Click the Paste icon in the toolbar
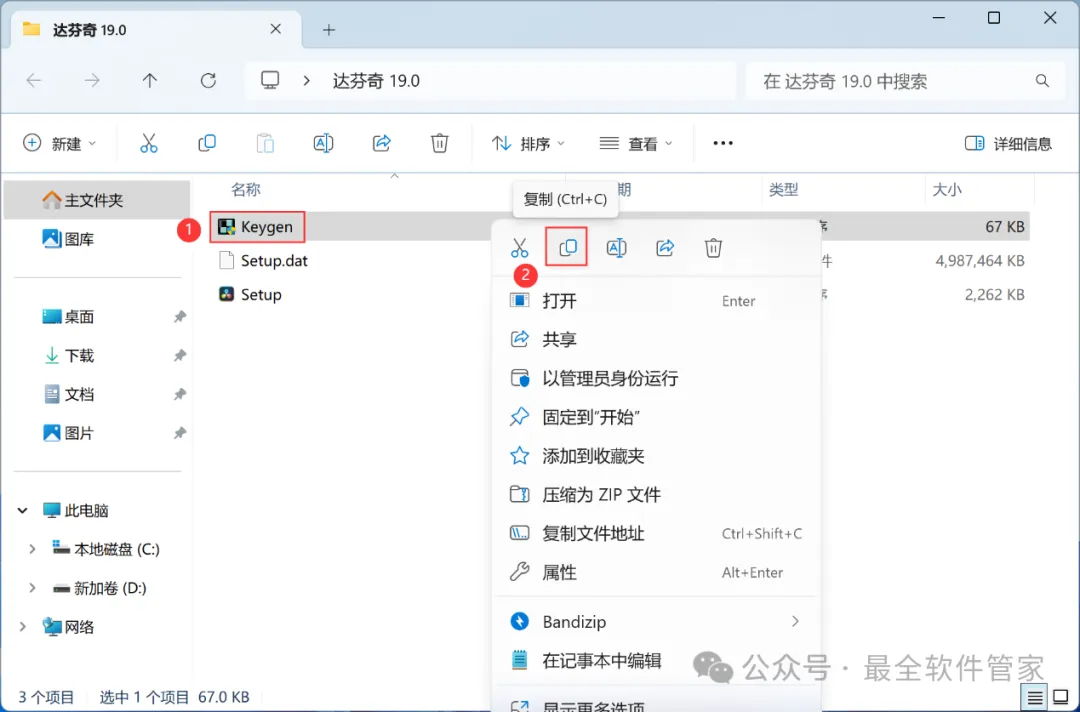 click(265, 143)
